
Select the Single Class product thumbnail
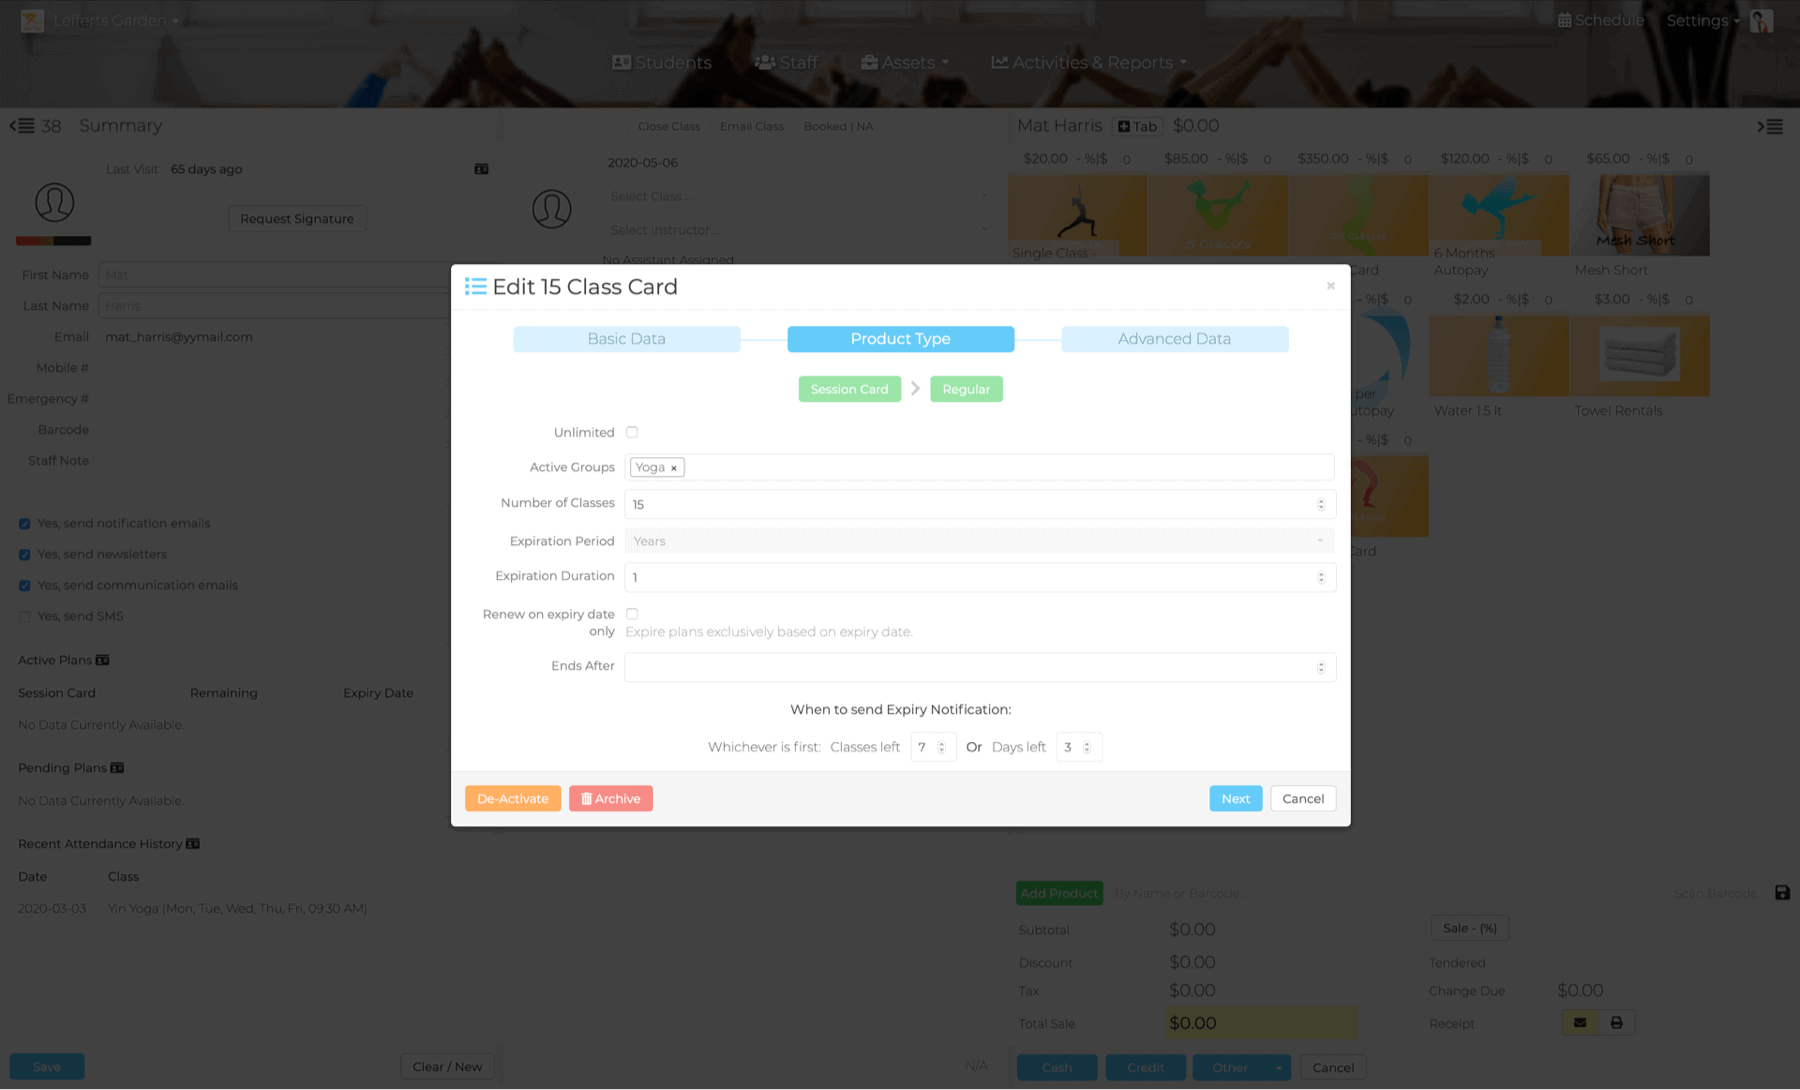pos(1077,215)
